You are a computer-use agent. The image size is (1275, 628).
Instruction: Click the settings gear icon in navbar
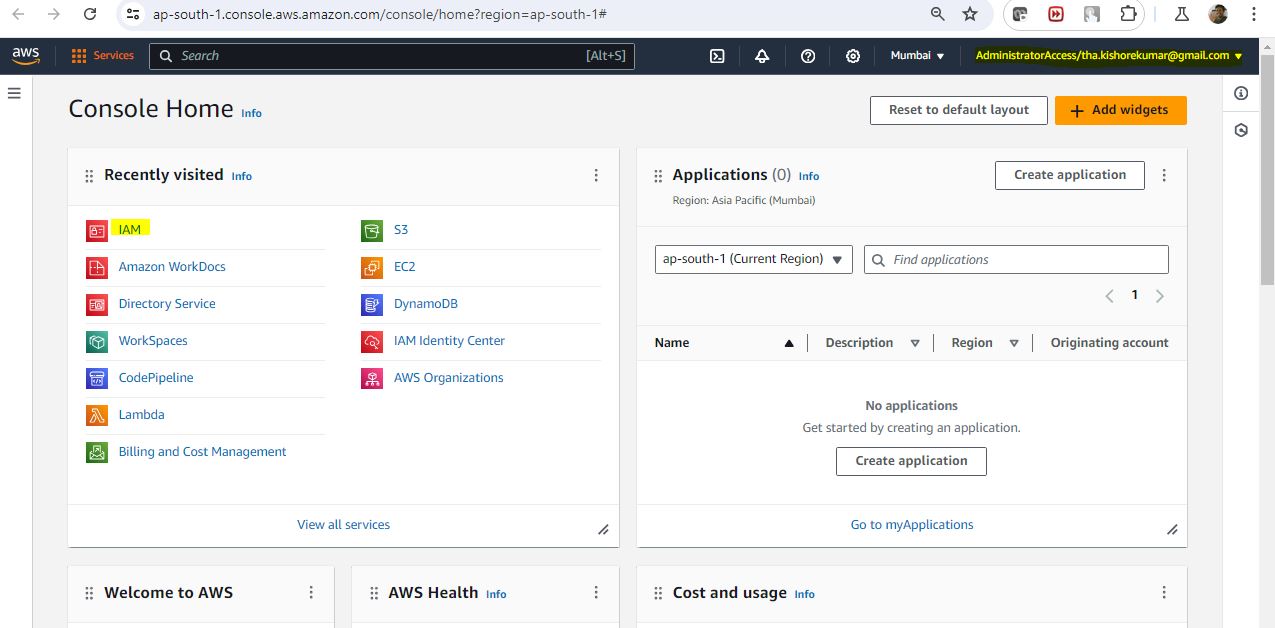(853, 56)
